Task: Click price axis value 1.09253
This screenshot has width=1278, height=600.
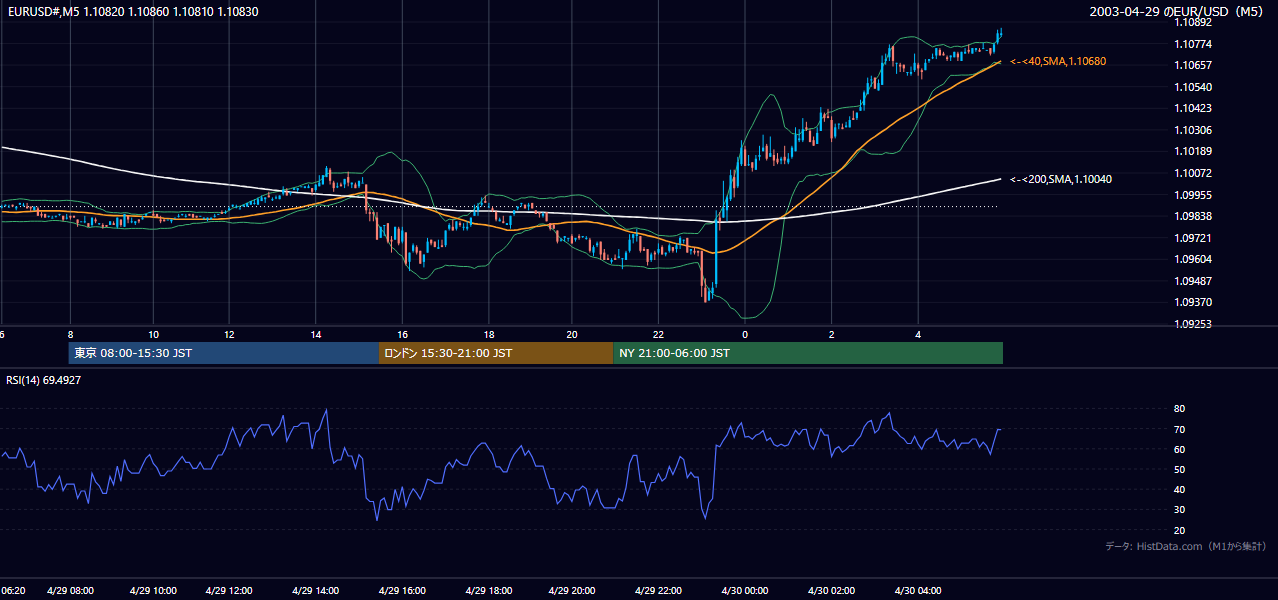Action: 1192,324
